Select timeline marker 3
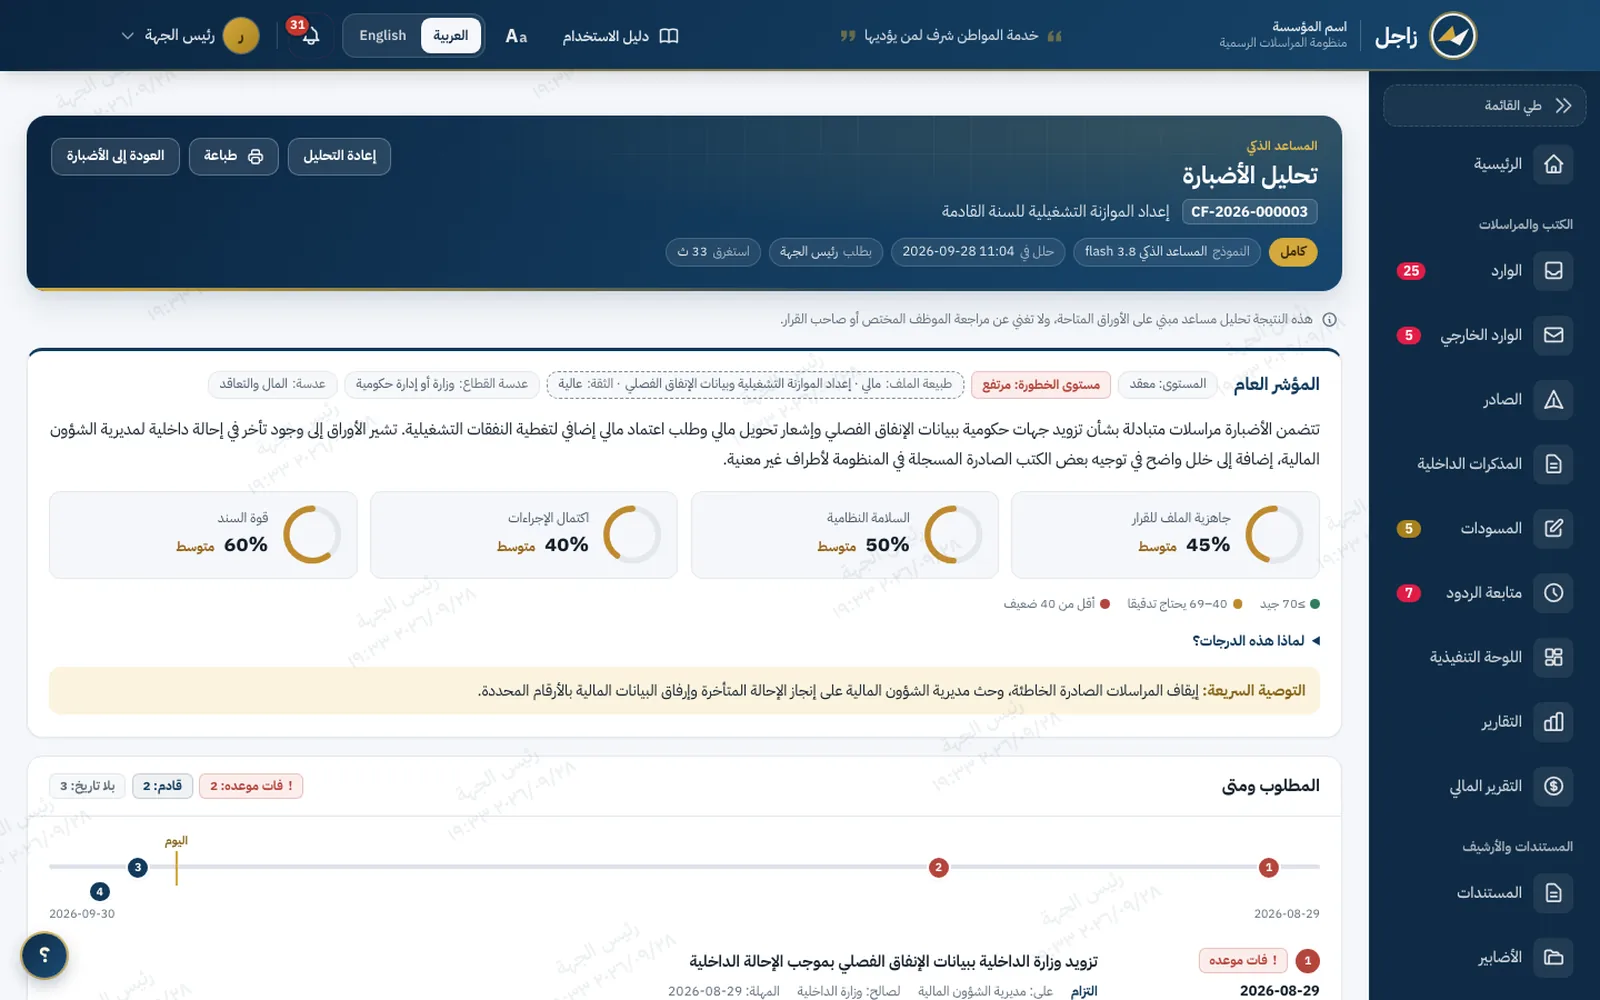The height and width of the screenshot is (1000, 1600). tap(138, 867)
